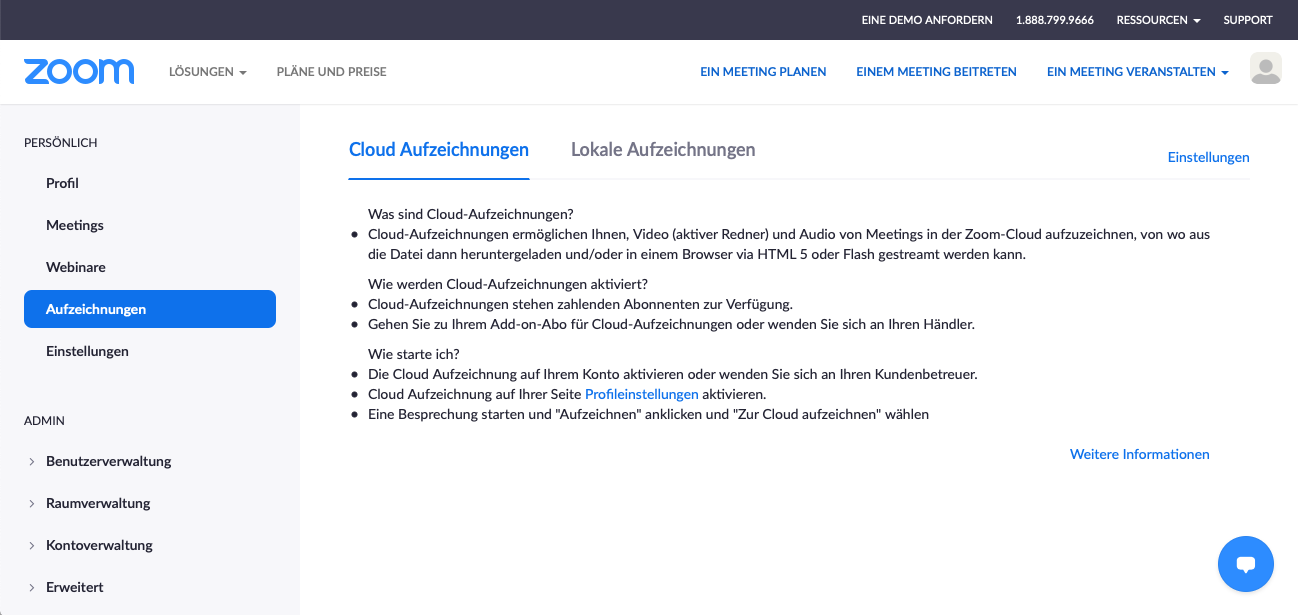
Task: Click the Einstellungen link above the recordings
Action: [1208, 157]
